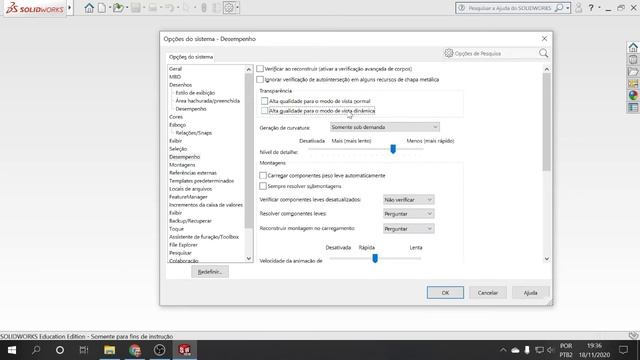
Task: Click the grayed Save icon in toolbar
Action: [x=136, y=8]
